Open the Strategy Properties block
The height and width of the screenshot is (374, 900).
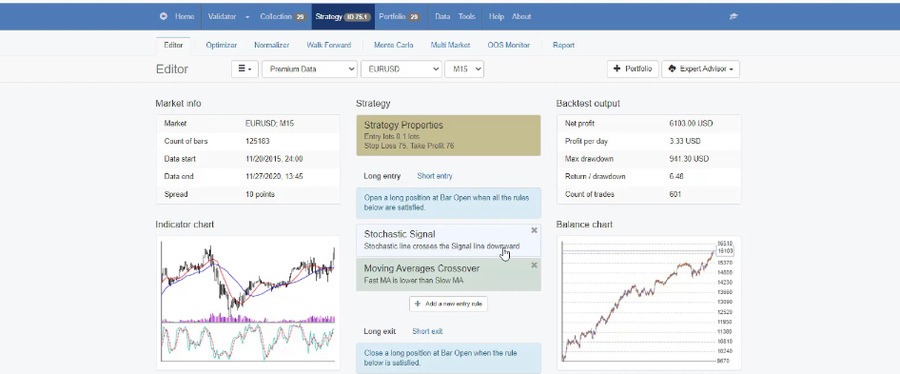click(x=448, y=135)
